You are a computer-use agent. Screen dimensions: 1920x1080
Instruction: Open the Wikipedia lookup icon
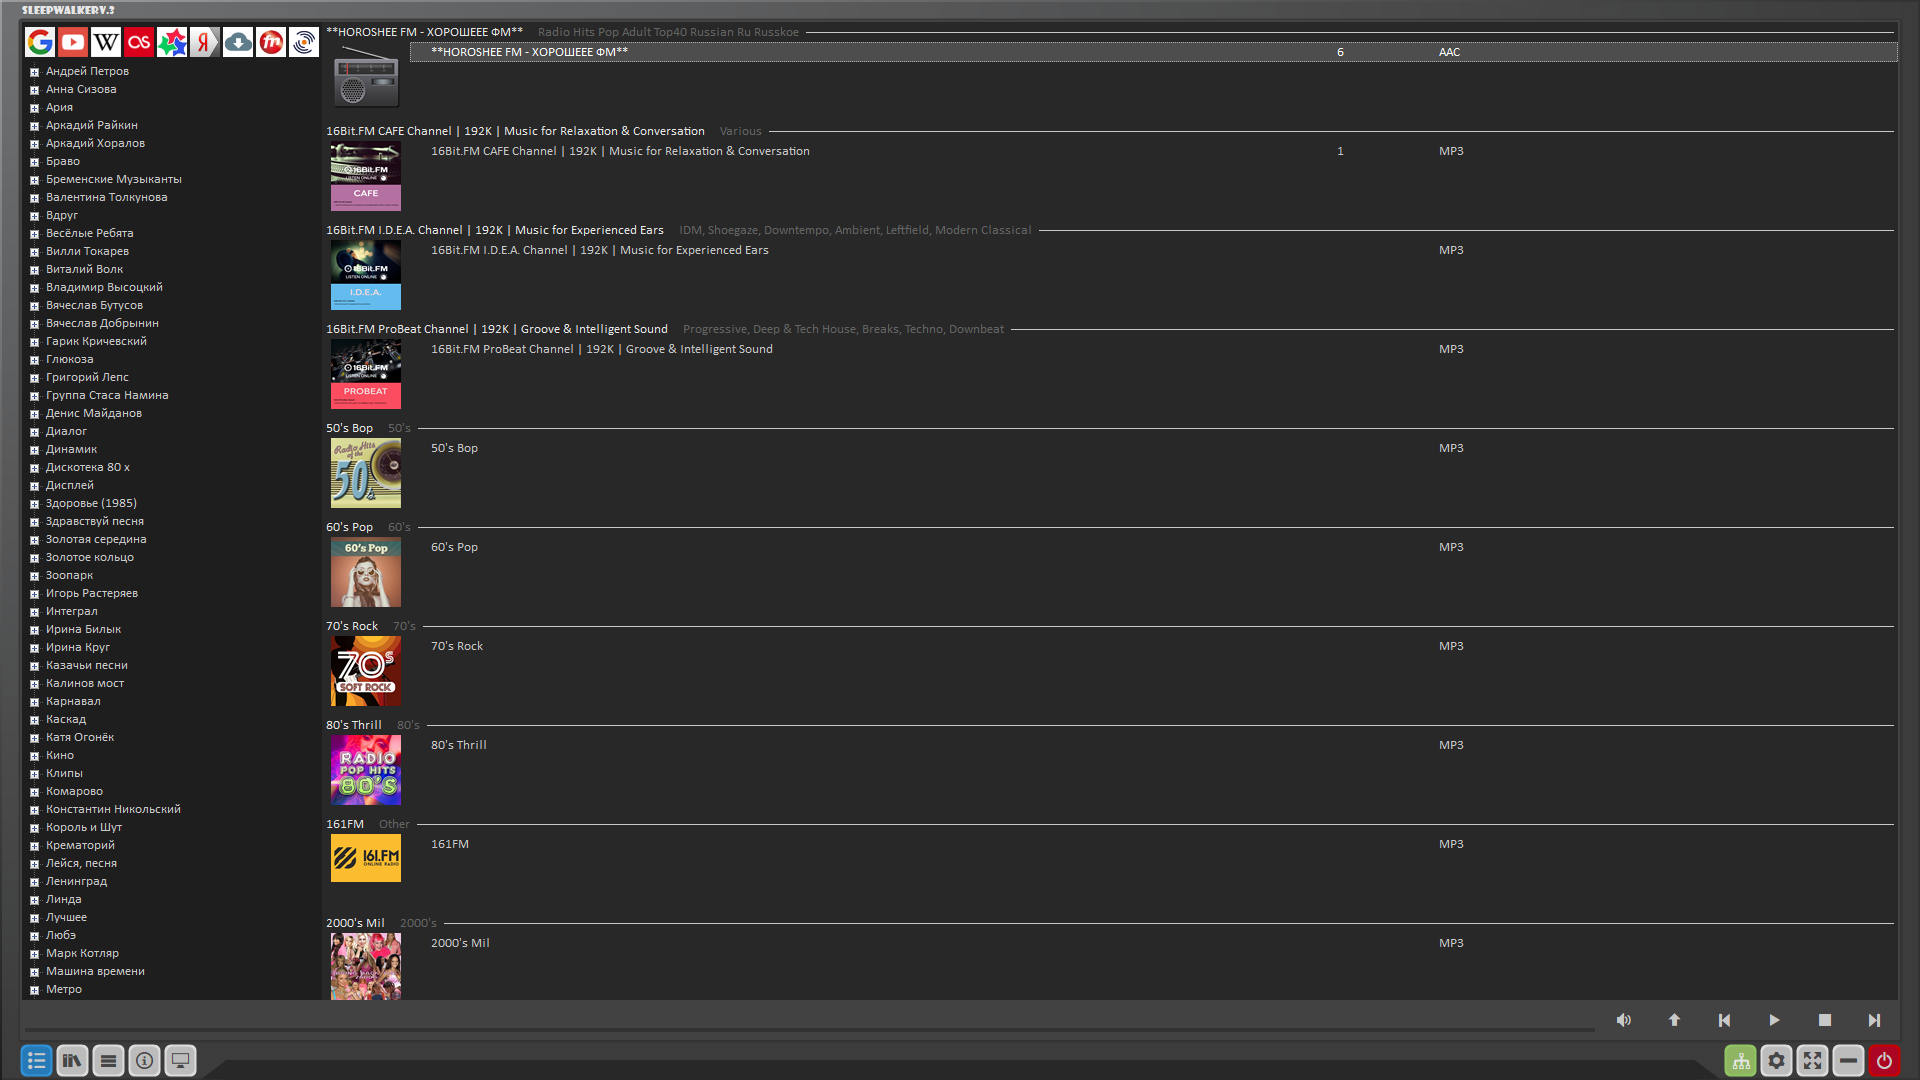(x=106, y=42)
